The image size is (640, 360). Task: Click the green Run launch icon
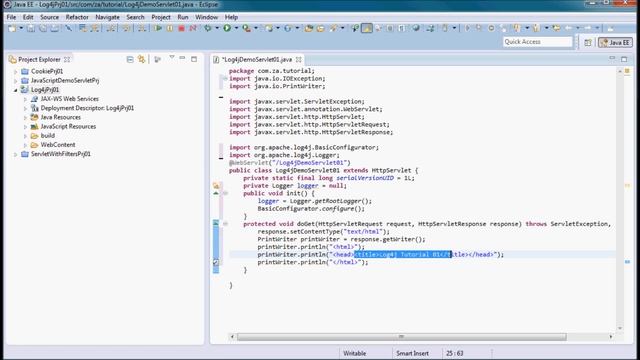point(227,28)
